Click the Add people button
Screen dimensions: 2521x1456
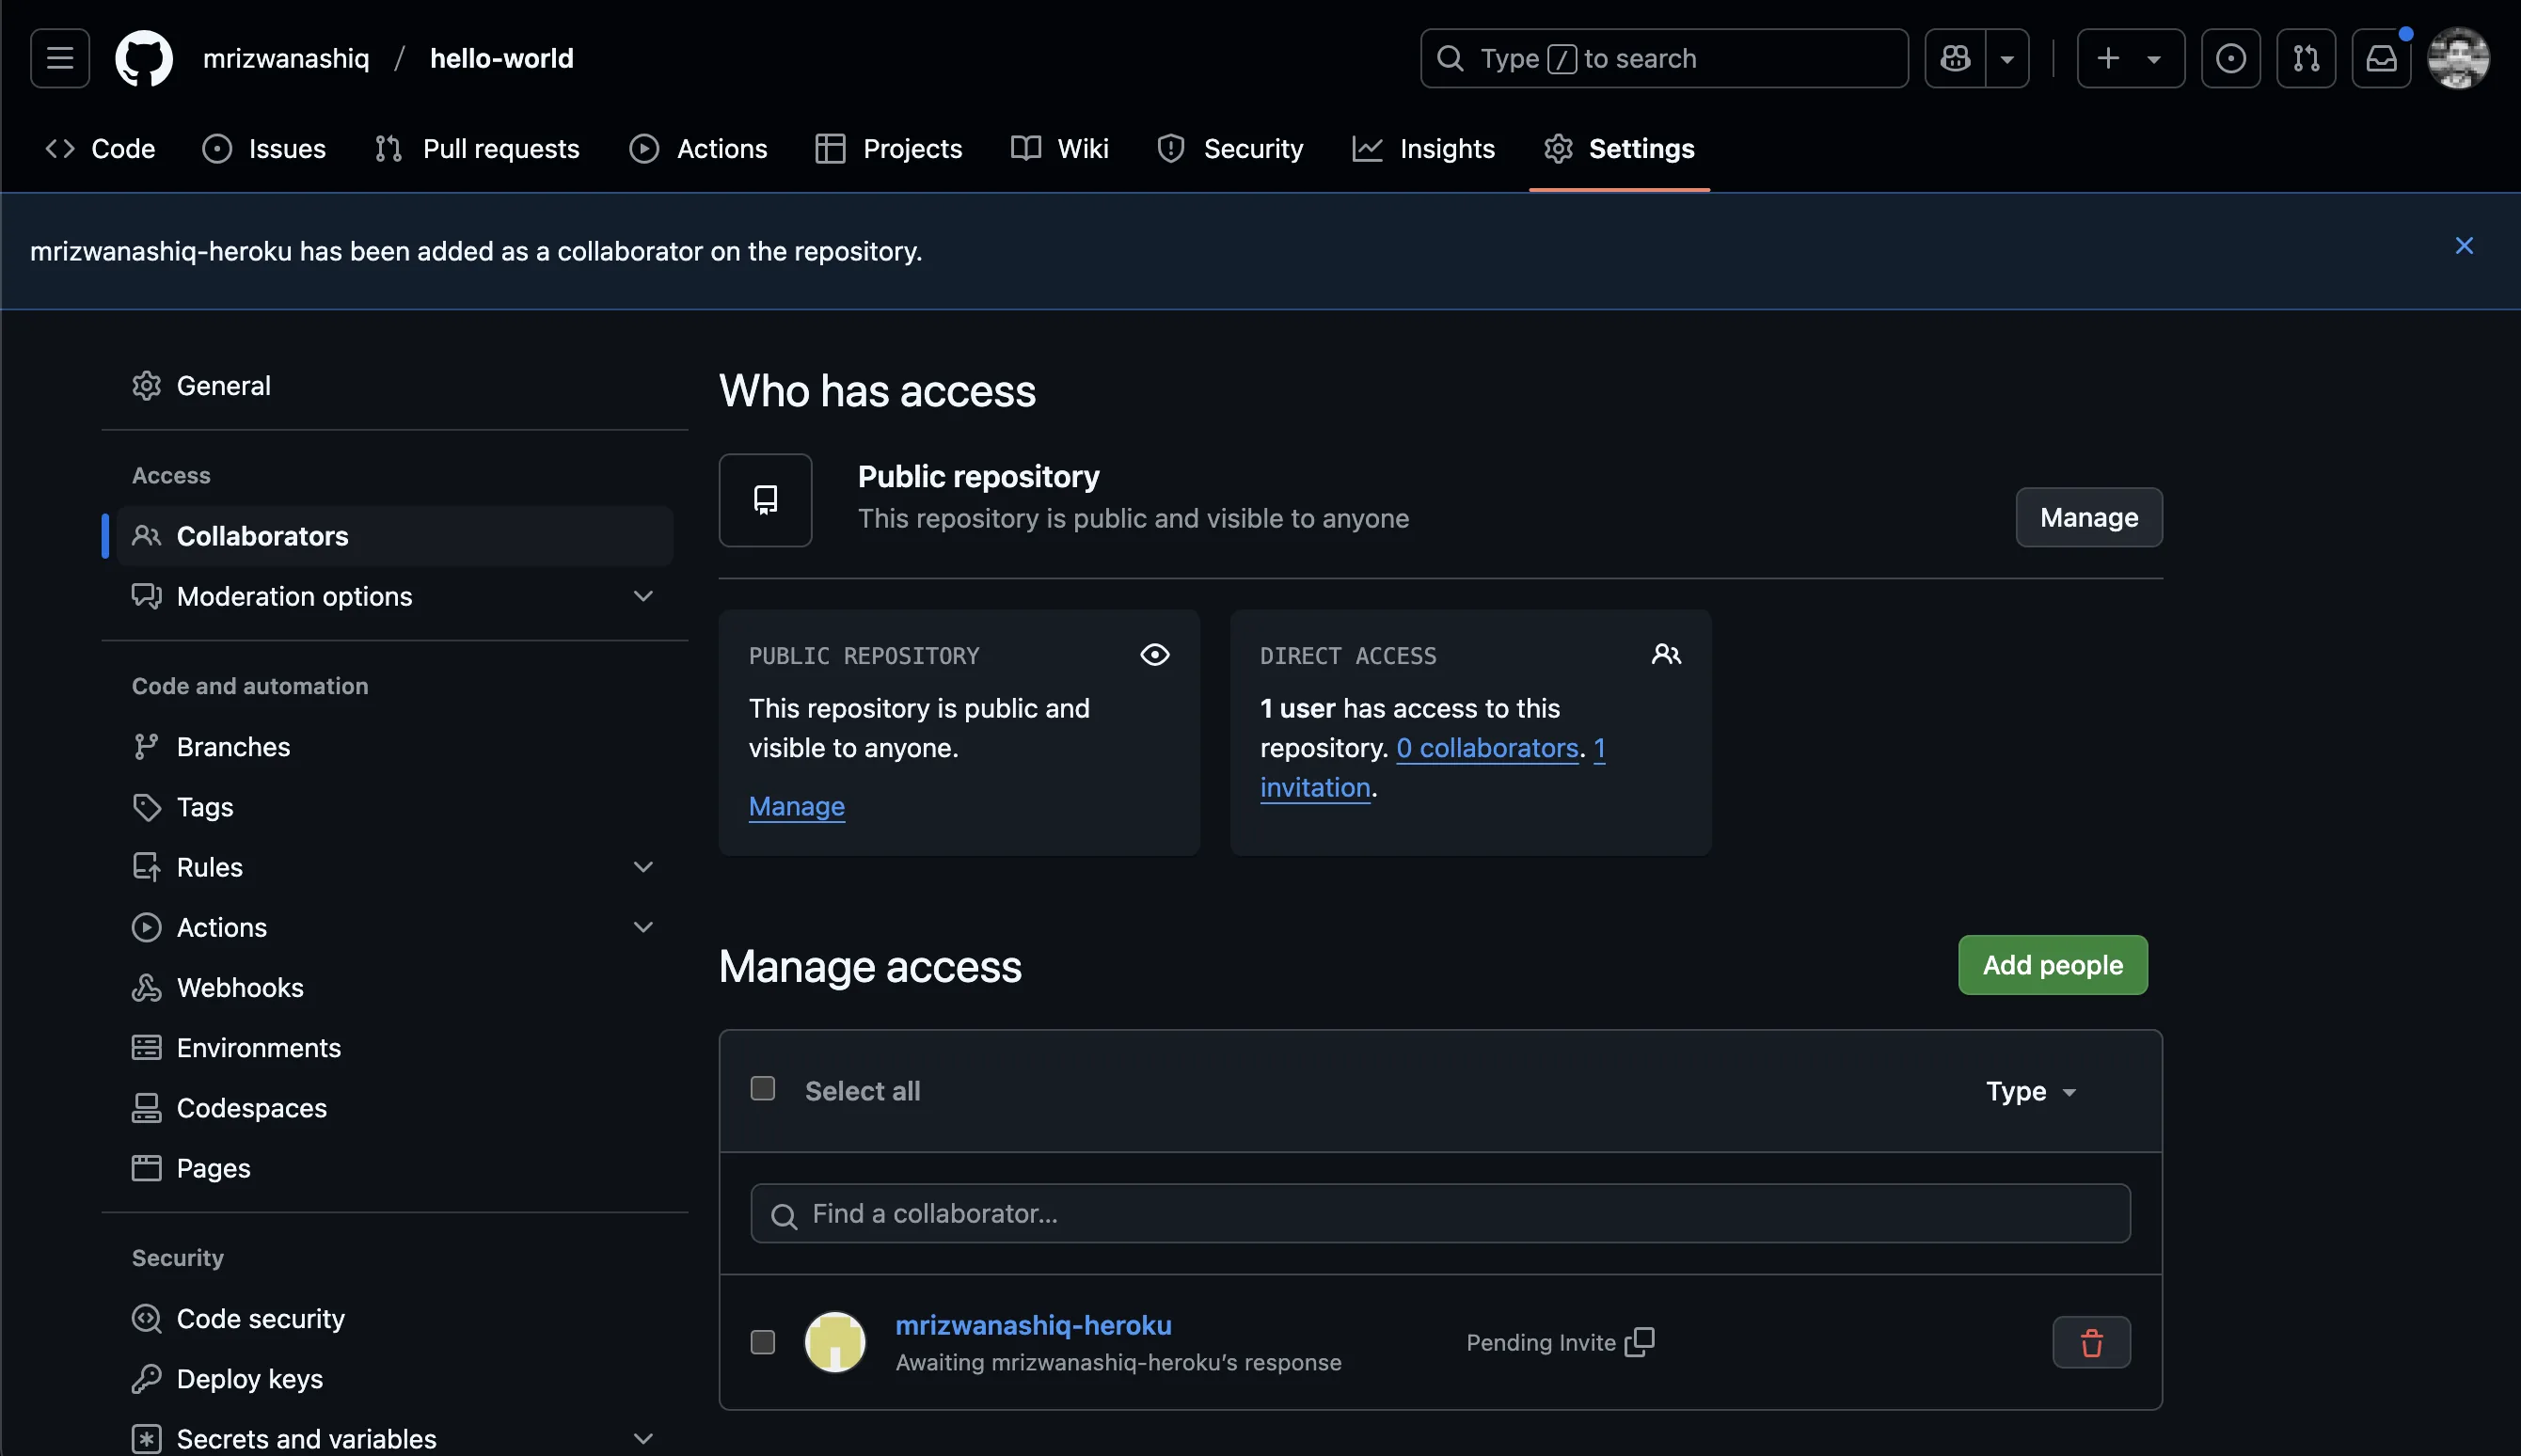(2052, 965)
